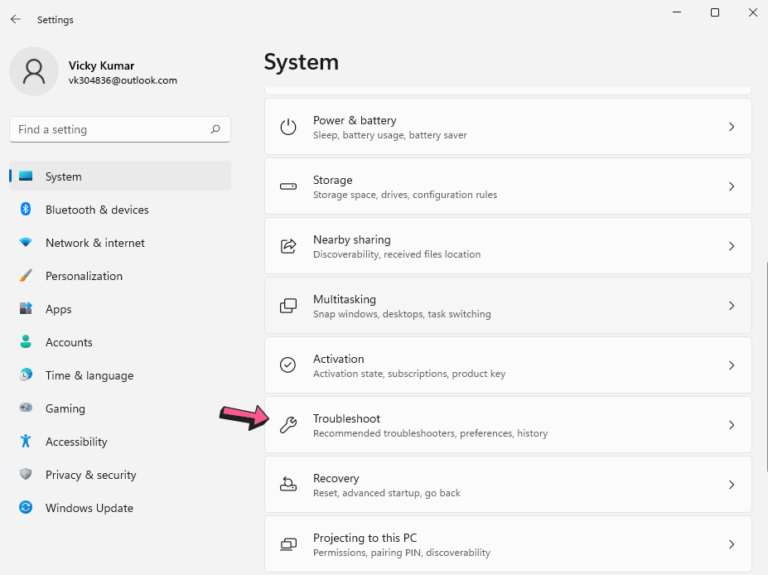Click the Activation checkmark icon

point(288,365)
